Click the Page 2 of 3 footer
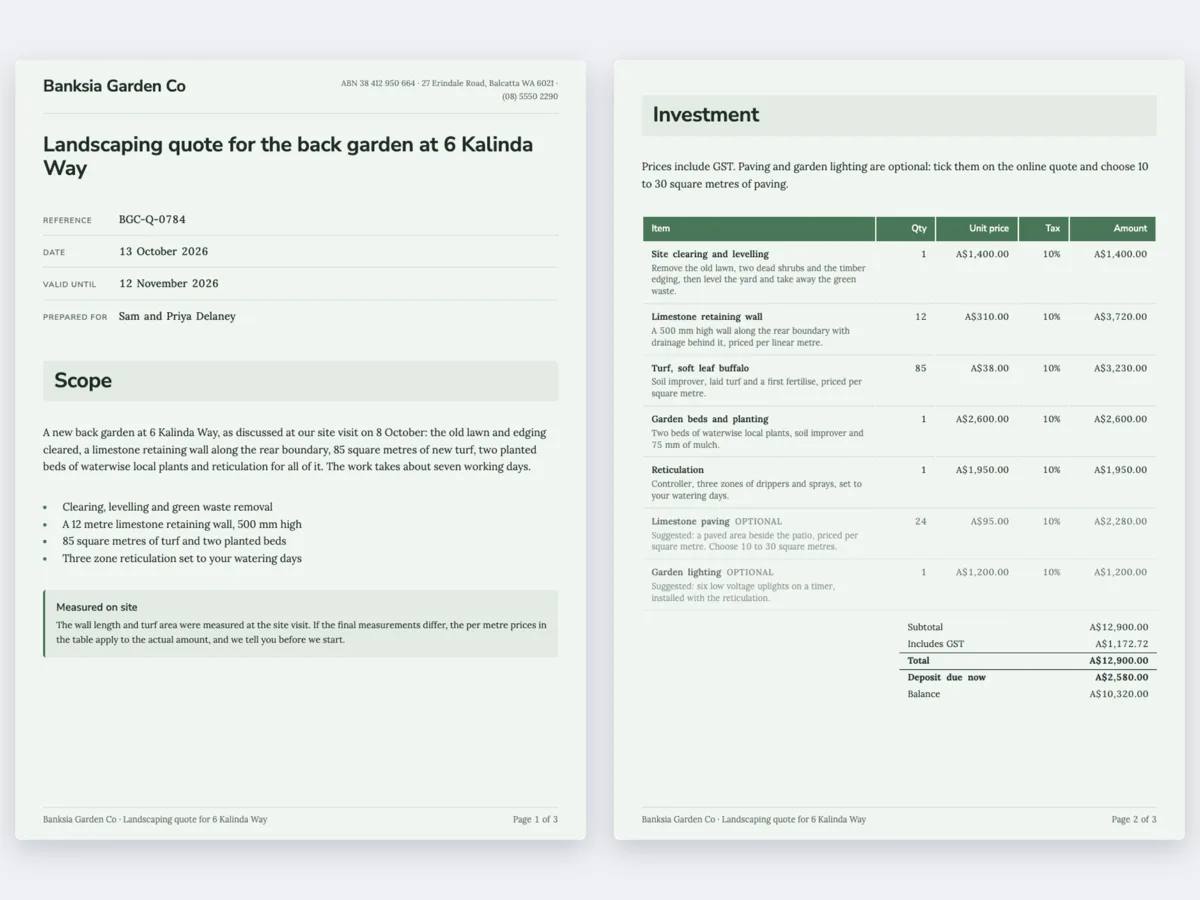Viewport: 1200px width, 900px height. click(x=1134, y=819)
